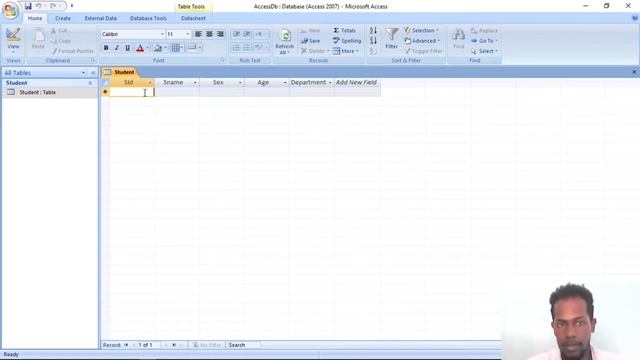This screenshot has height=360, width=640.
Task: Click the Cut command
Action: pyautogui.click(x=59, y=31)
